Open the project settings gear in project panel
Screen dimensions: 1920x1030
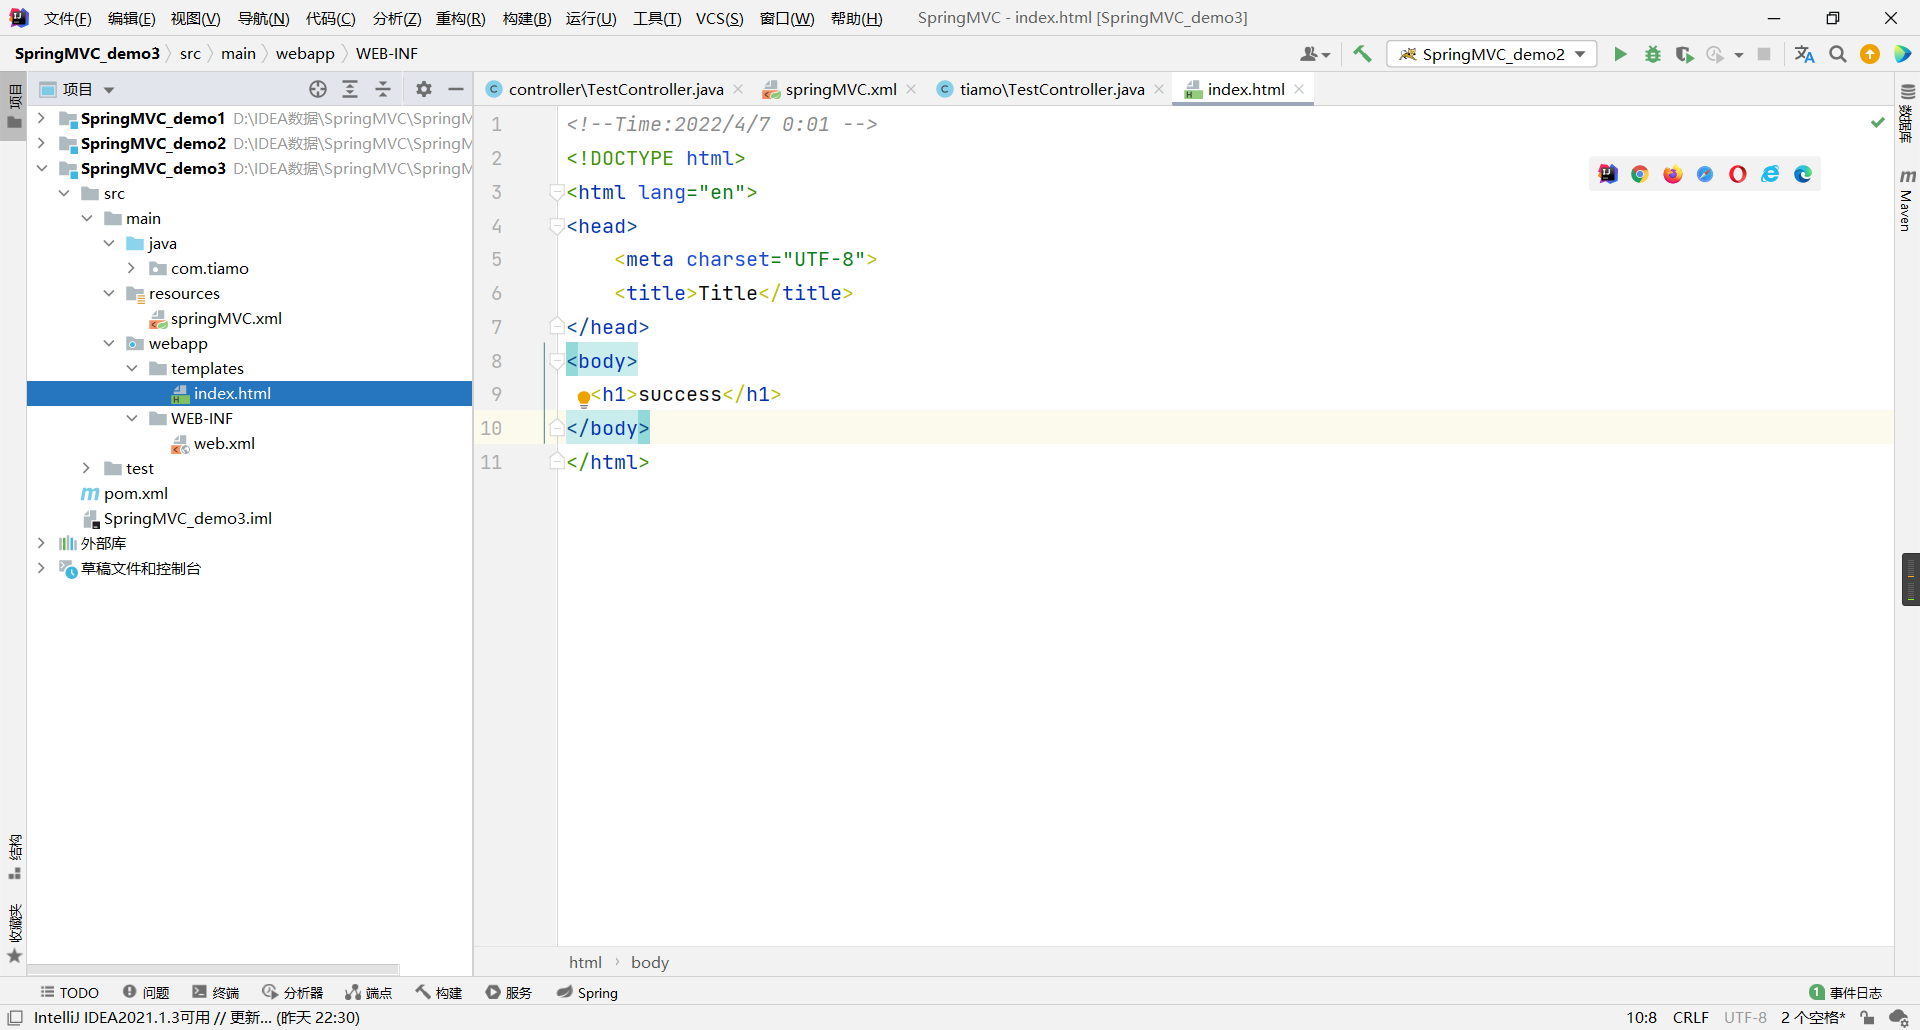coord(423,89)
